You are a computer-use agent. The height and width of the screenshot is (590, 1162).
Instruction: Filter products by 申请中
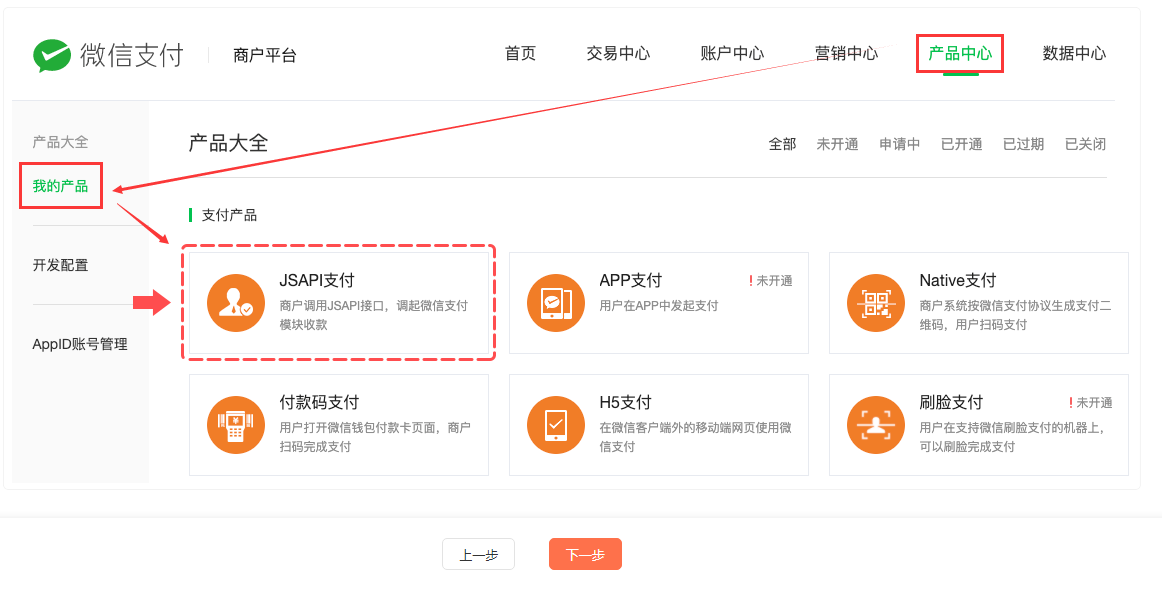900,144
